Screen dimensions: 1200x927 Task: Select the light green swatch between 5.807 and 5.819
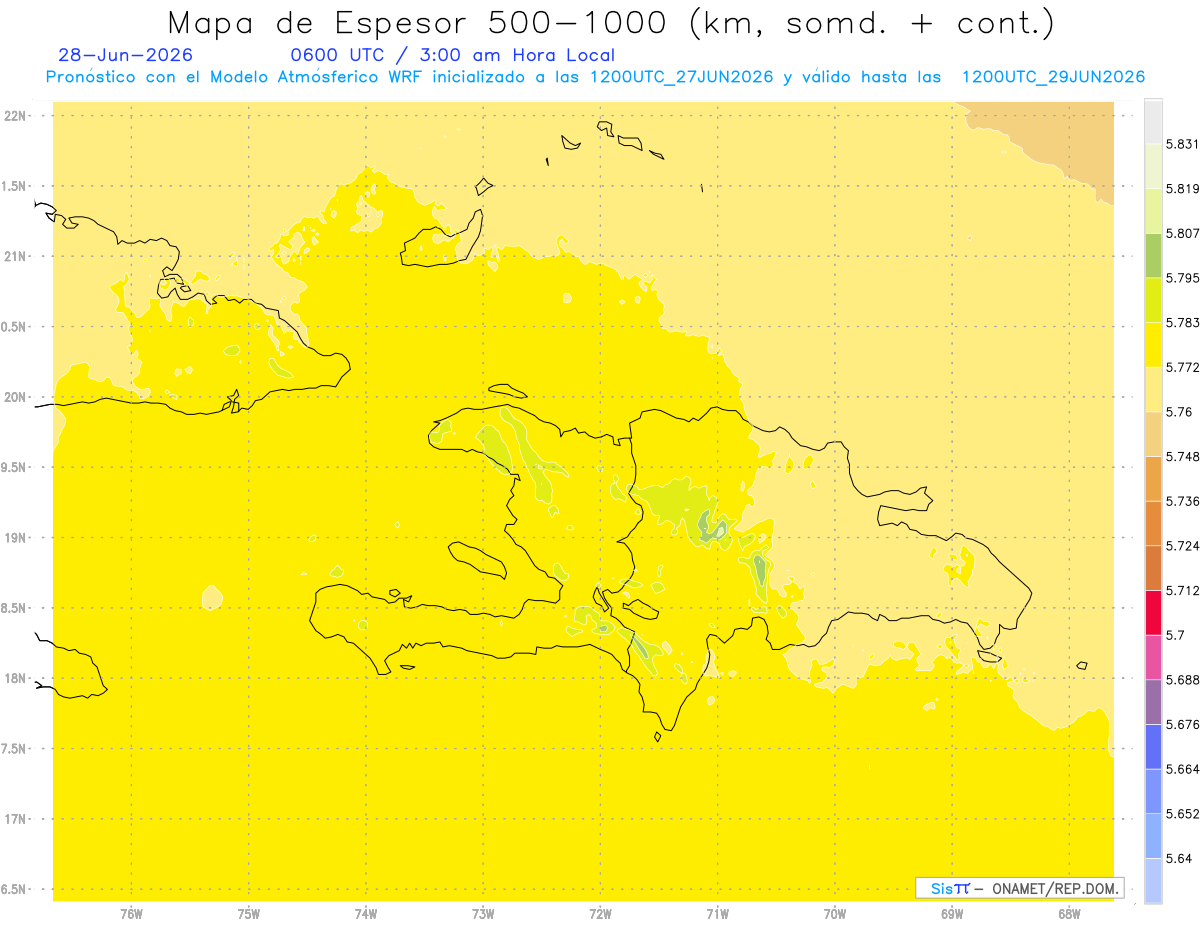pos(1153,210)
